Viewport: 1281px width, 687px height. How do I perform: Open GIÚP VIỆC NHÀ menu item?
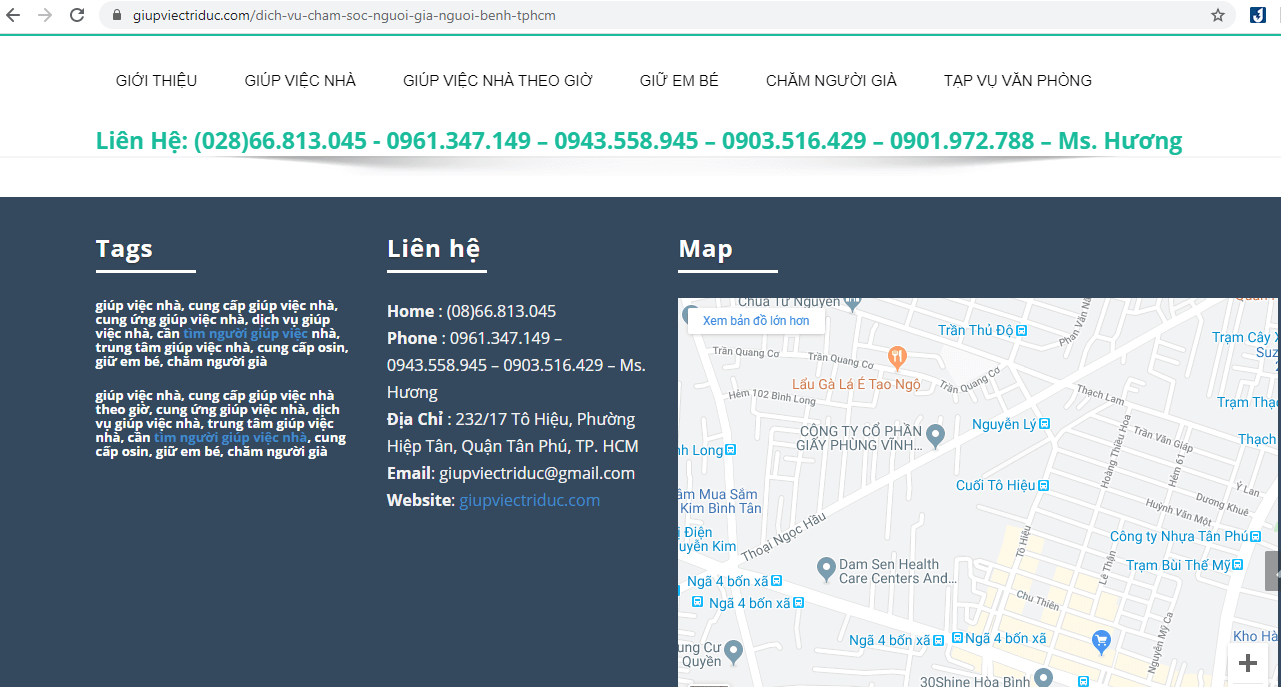click(300, 81)
